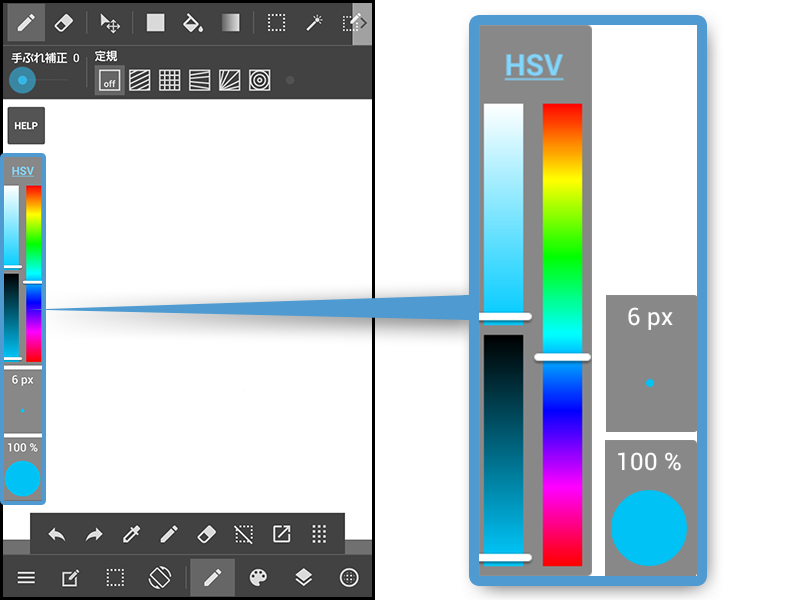Click the small hue rainbow bar

[x=34, y=273]
